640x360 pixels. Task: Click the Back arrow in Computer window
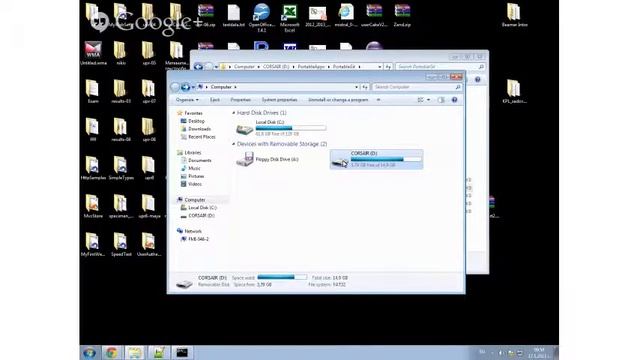click(x=175, y=87)
